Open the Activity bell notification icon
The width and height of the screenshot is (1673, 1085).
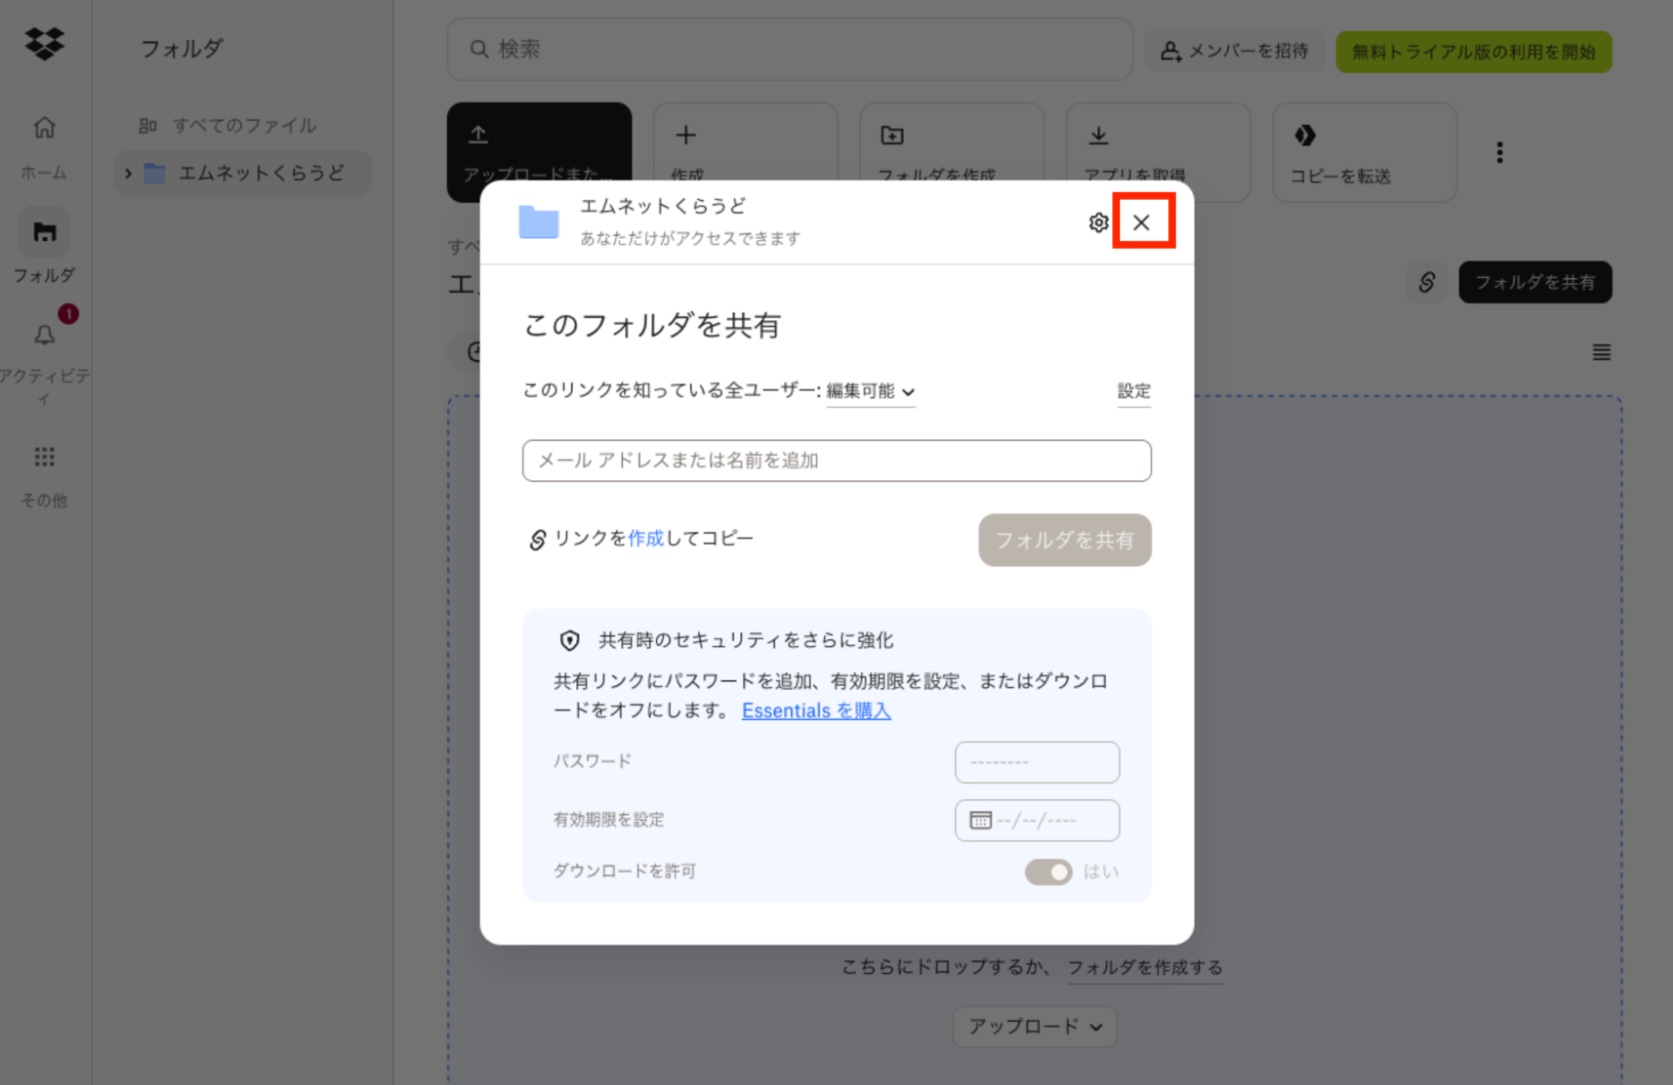click(x=44, y=335)
